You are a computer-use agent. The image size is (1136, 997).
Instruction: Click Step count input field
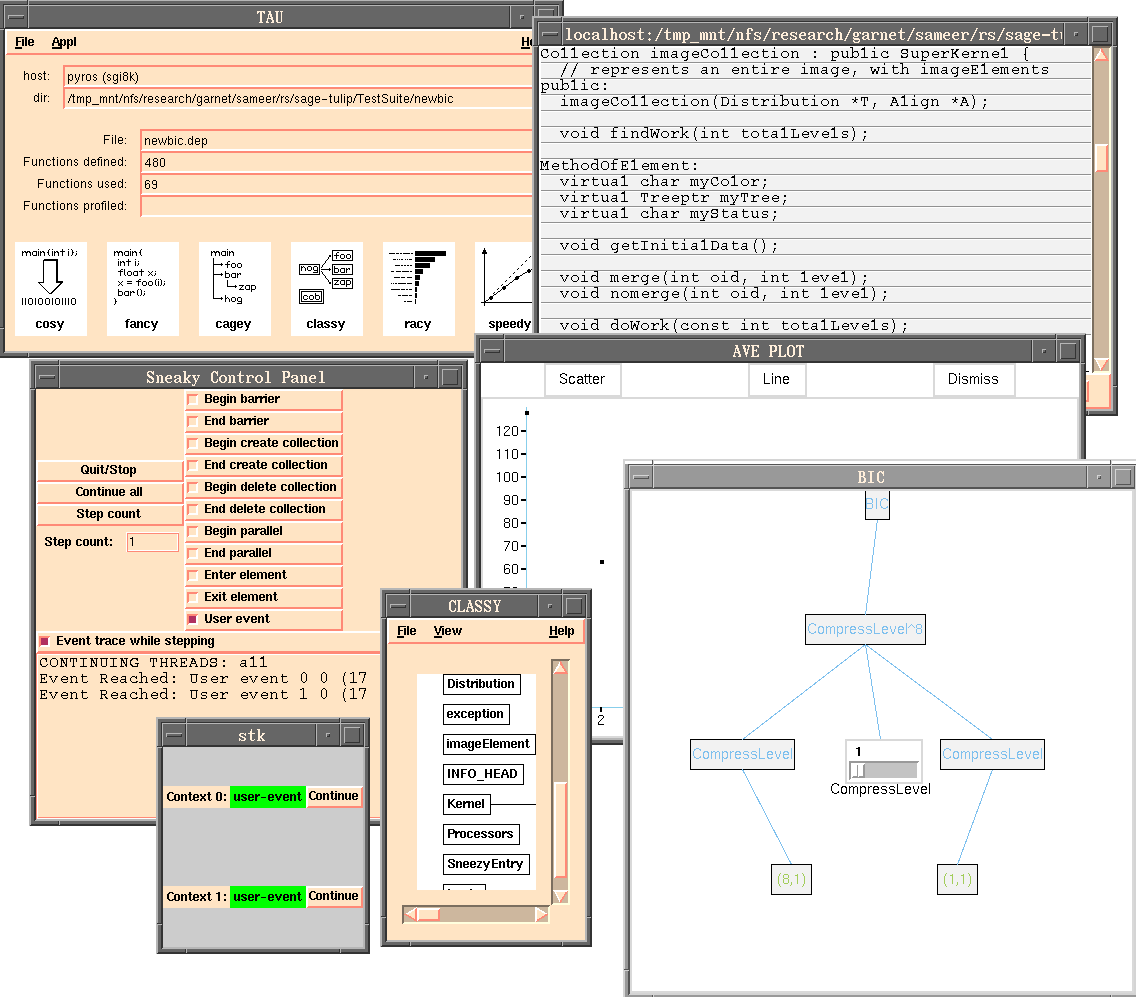click(153, 542)
